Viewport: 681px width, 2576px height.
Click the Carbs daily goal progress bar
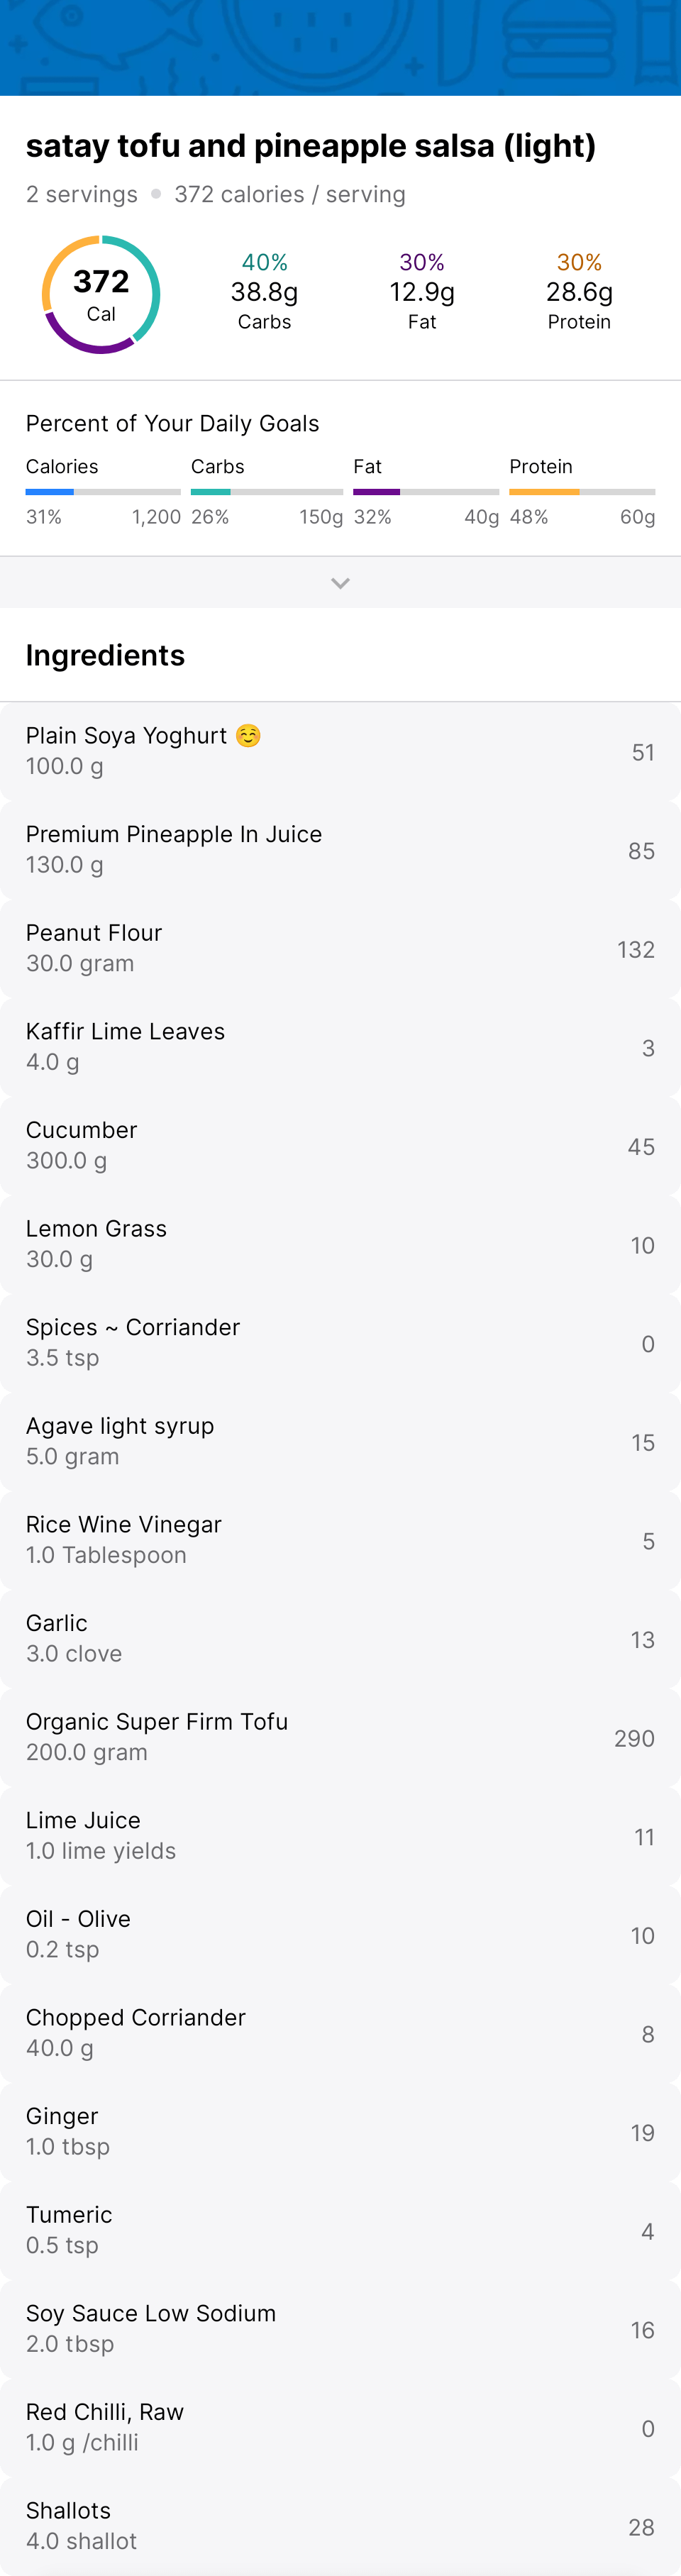[266, 492]
